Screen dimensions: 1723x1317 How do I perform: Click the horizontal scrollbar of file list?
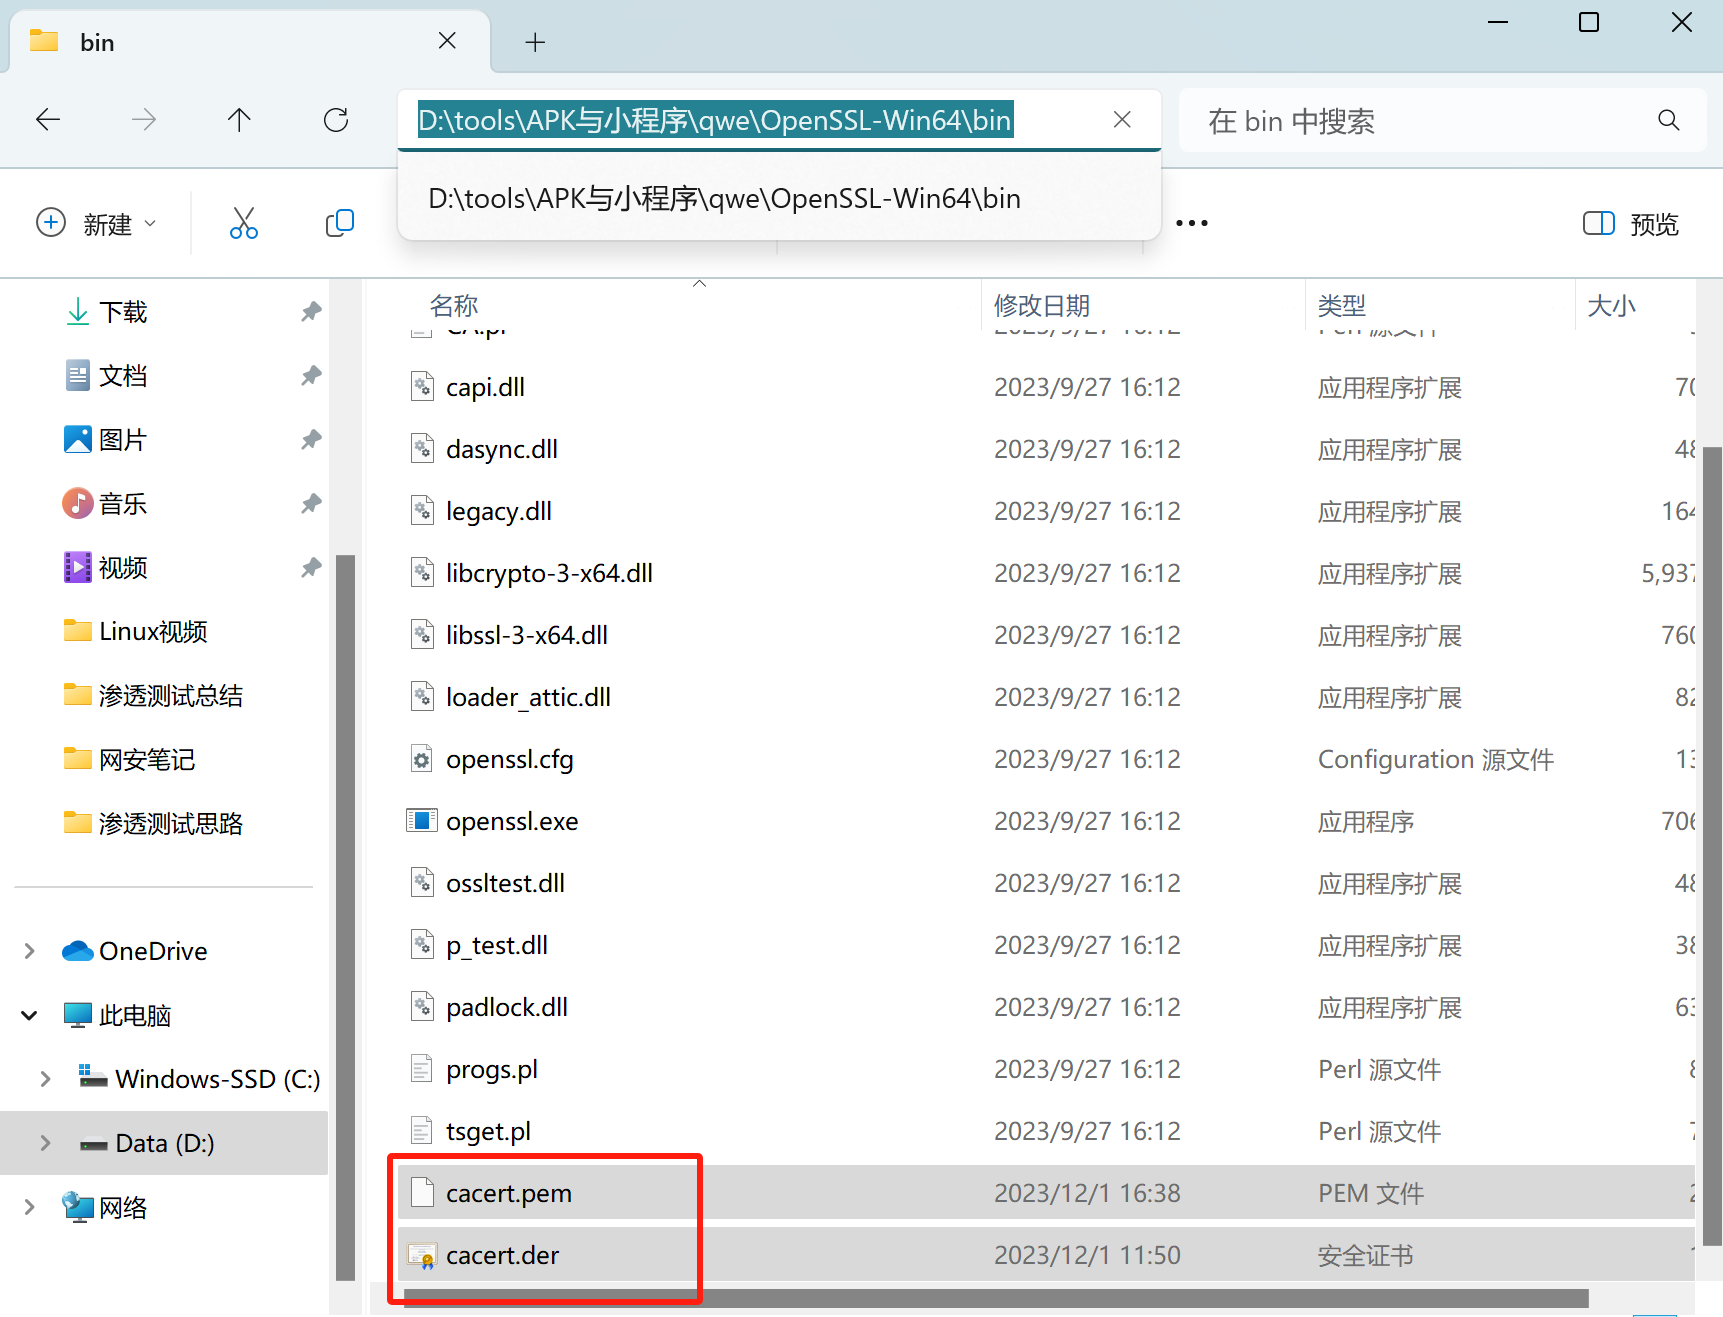click(x=995, y=1298)
